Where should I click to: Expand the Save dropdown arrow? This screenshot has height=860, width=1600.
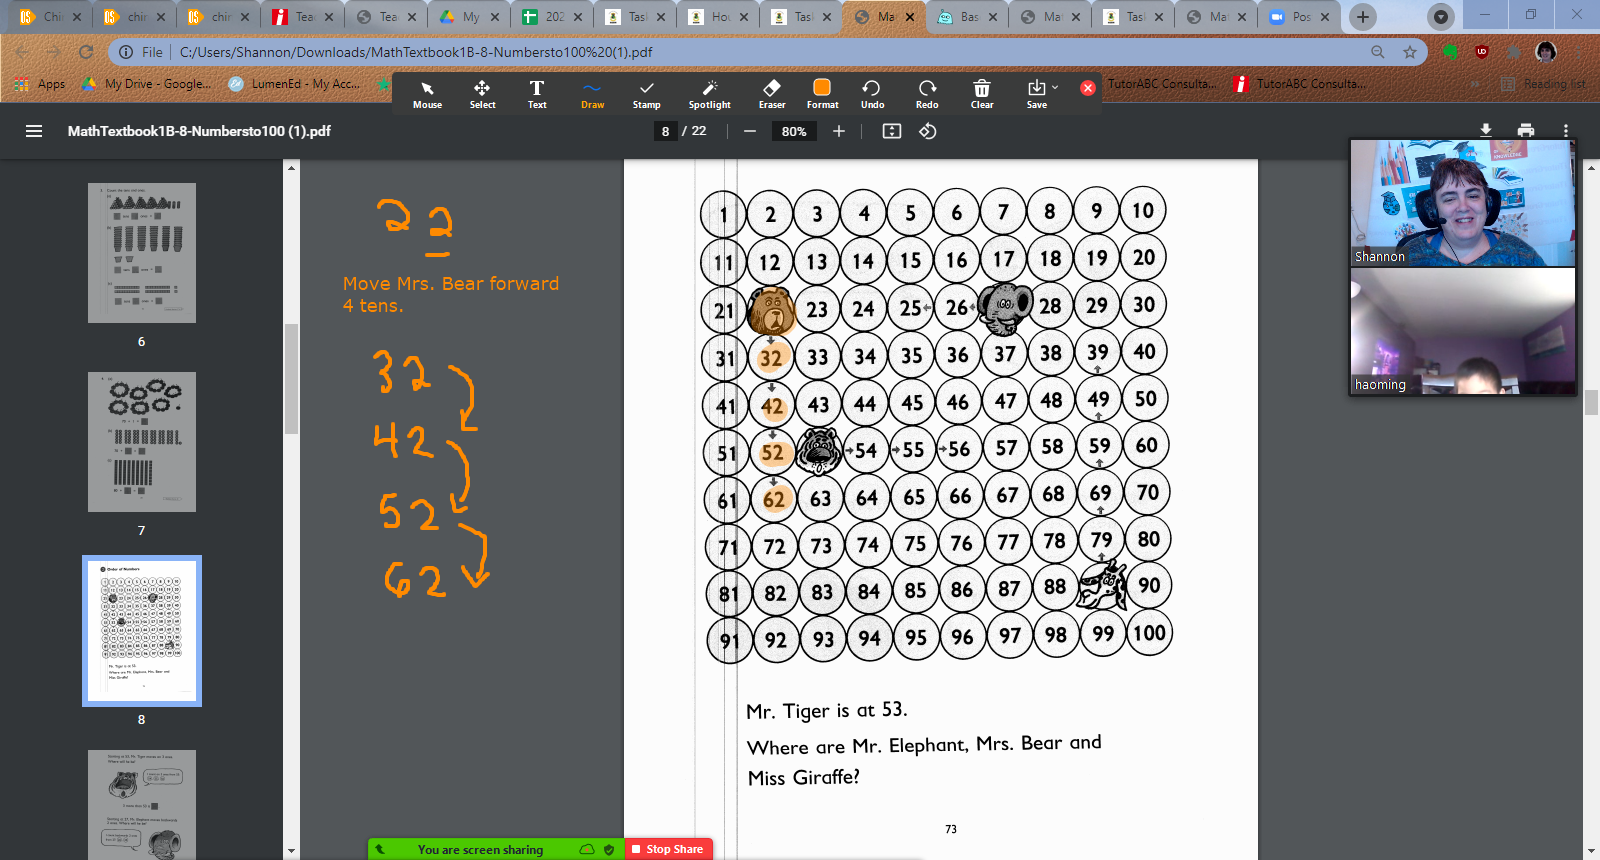1055,87
